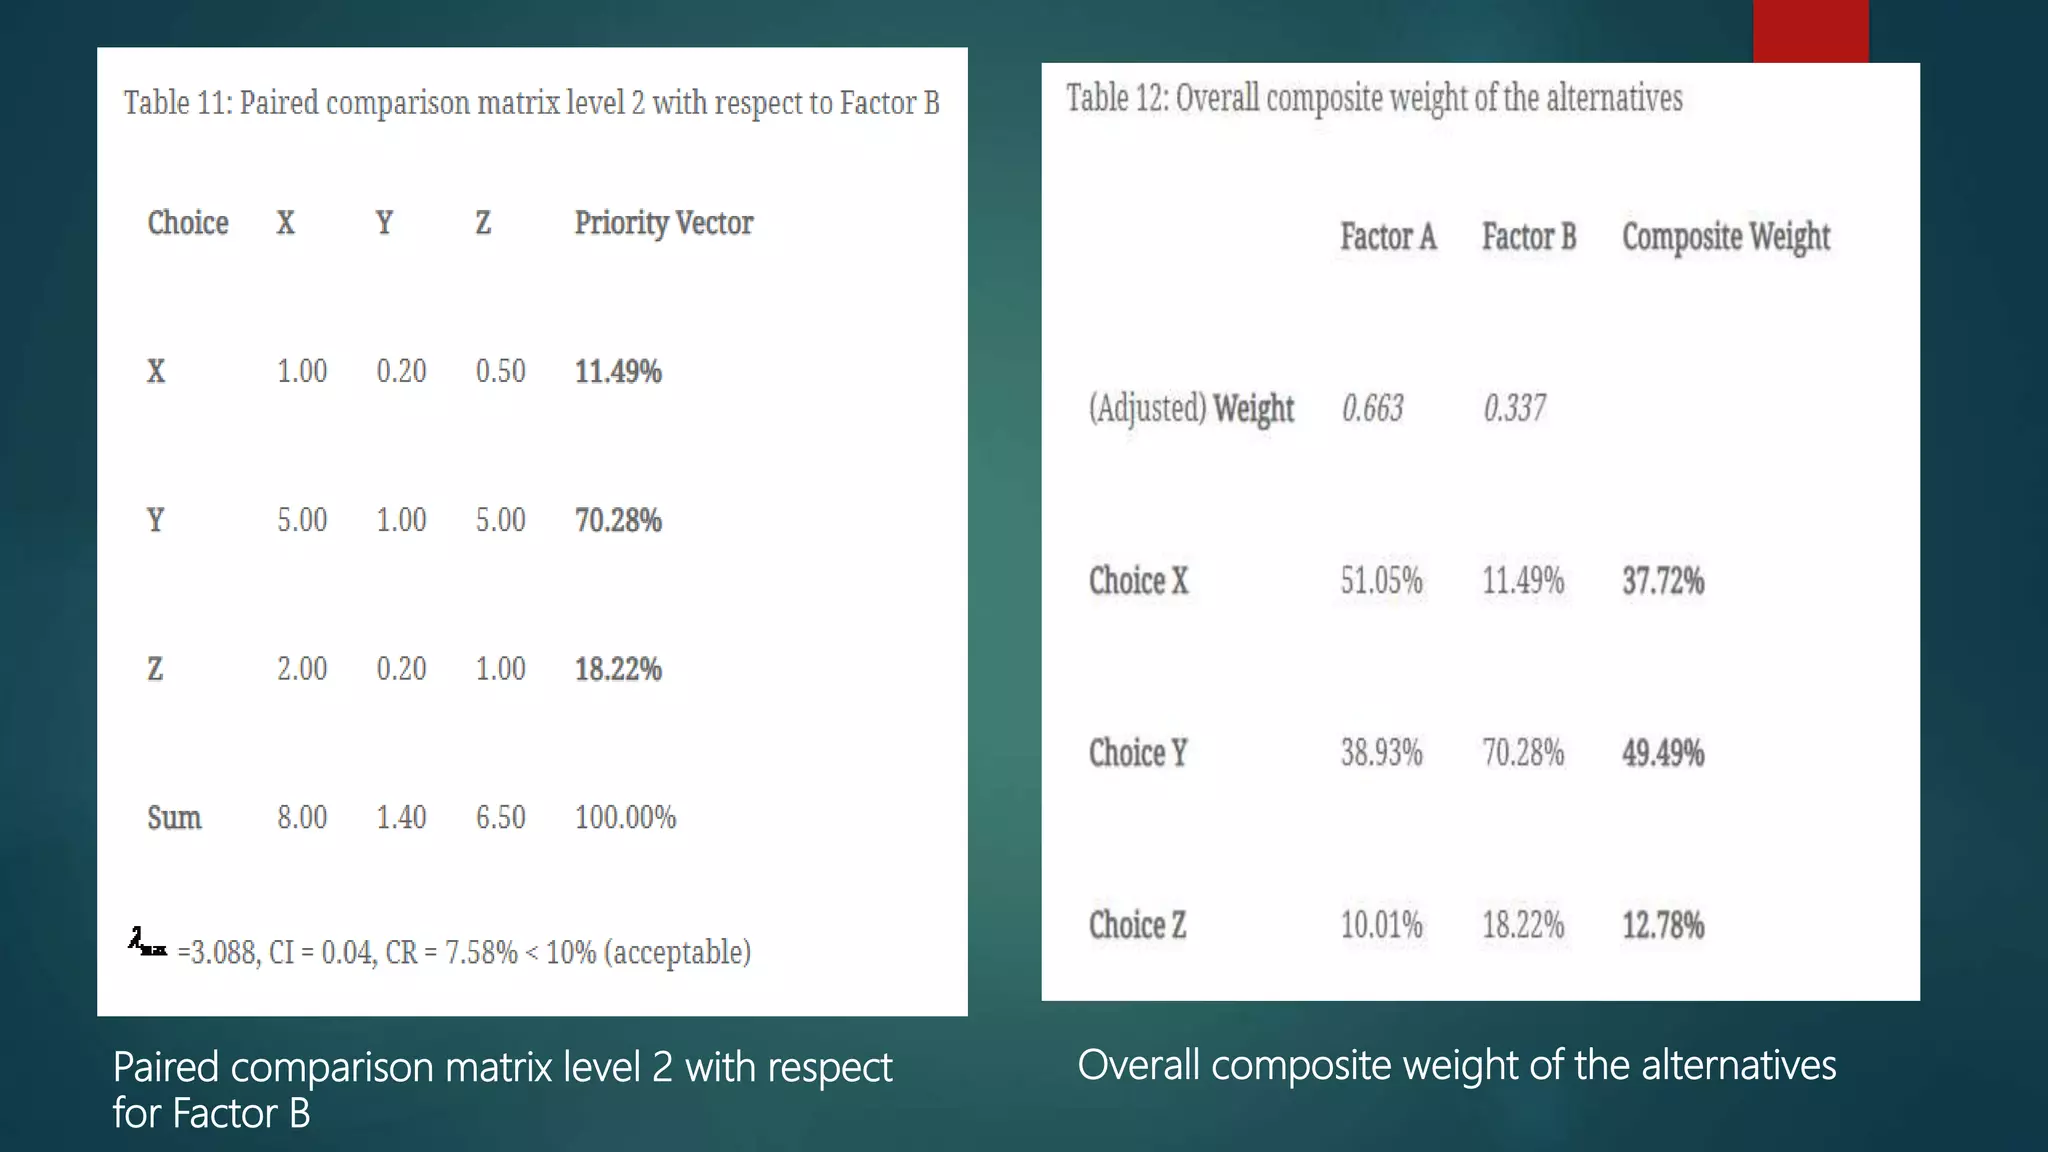
Task: Click the (Adjusted) Weight row label
Action: click(1190, 409)
